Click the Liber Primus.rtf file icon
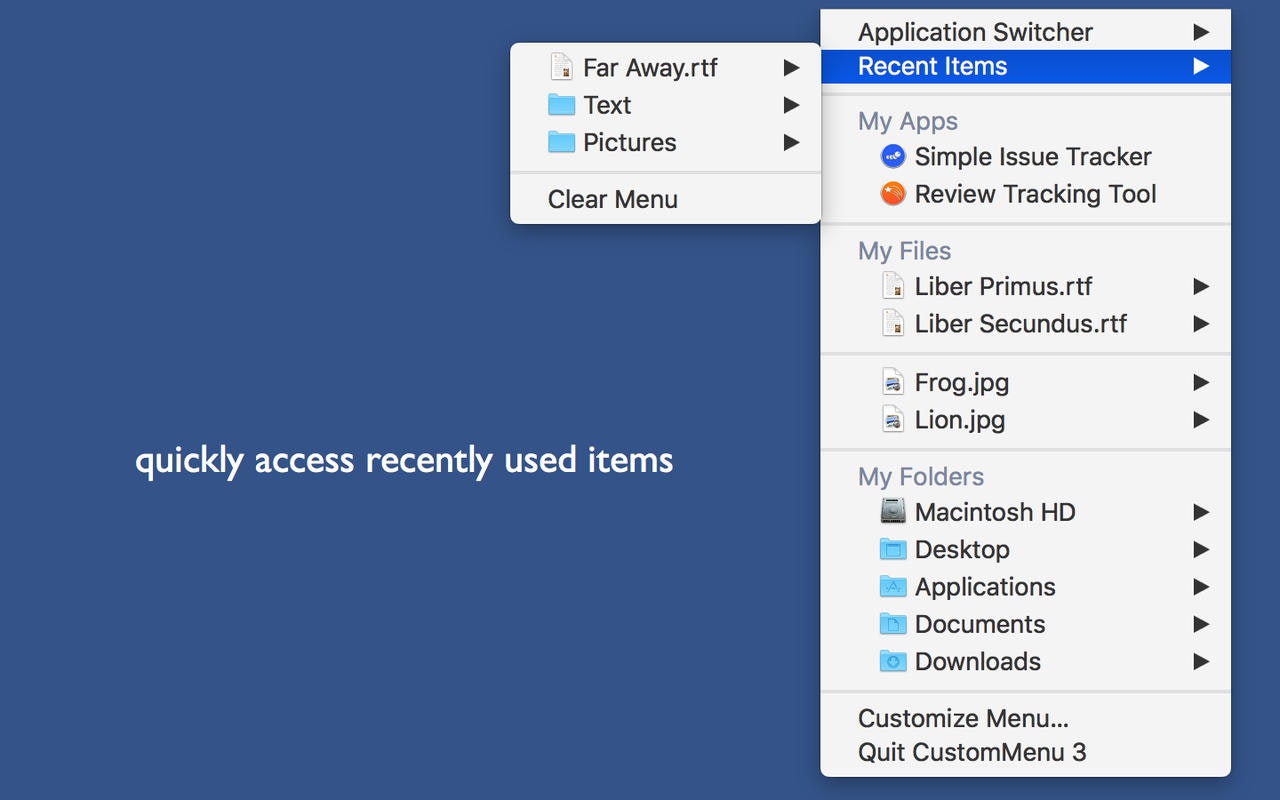Viewport: 1280px width, 800px height. [893, 286]
